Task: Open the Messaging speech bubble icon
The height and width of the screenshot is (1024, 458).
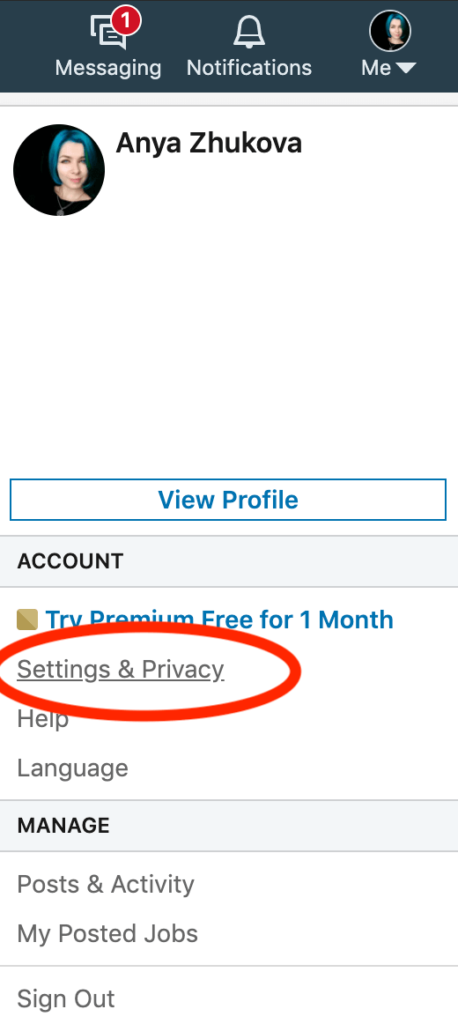Action: 108,34
